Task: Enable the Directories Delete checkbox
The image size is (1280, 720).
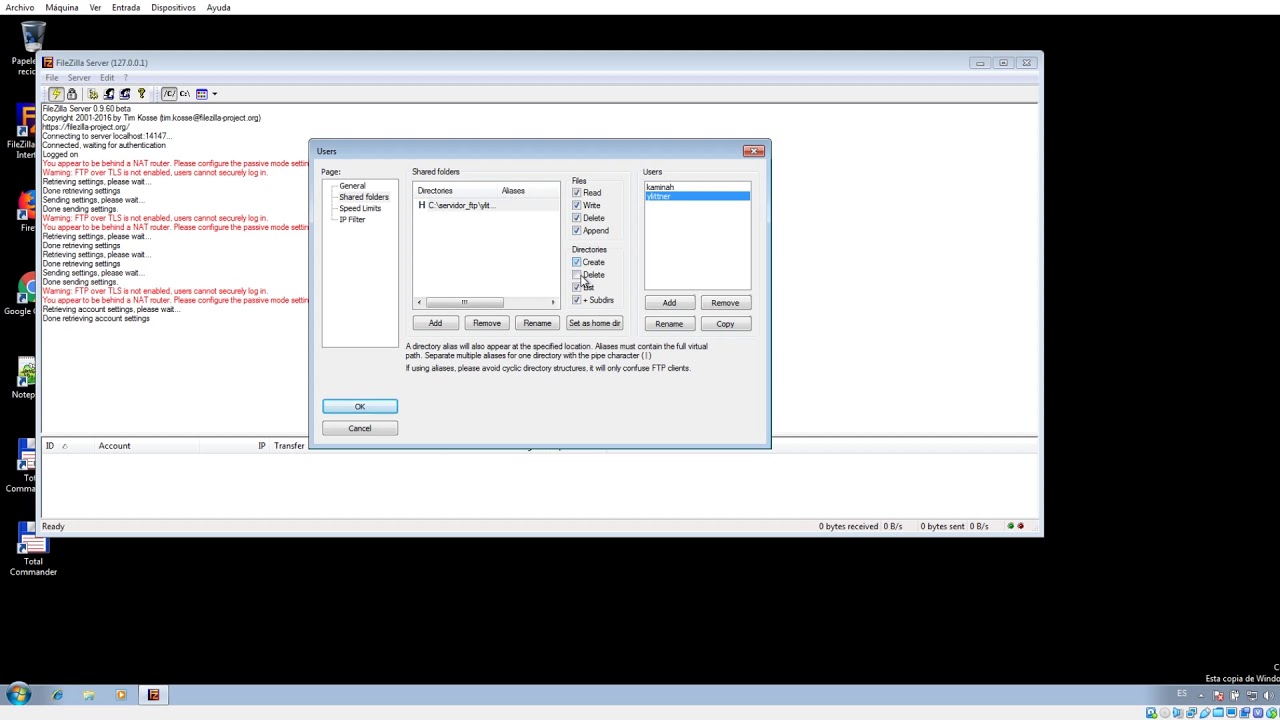Action: pyautogui.click(x=577, y=275)
